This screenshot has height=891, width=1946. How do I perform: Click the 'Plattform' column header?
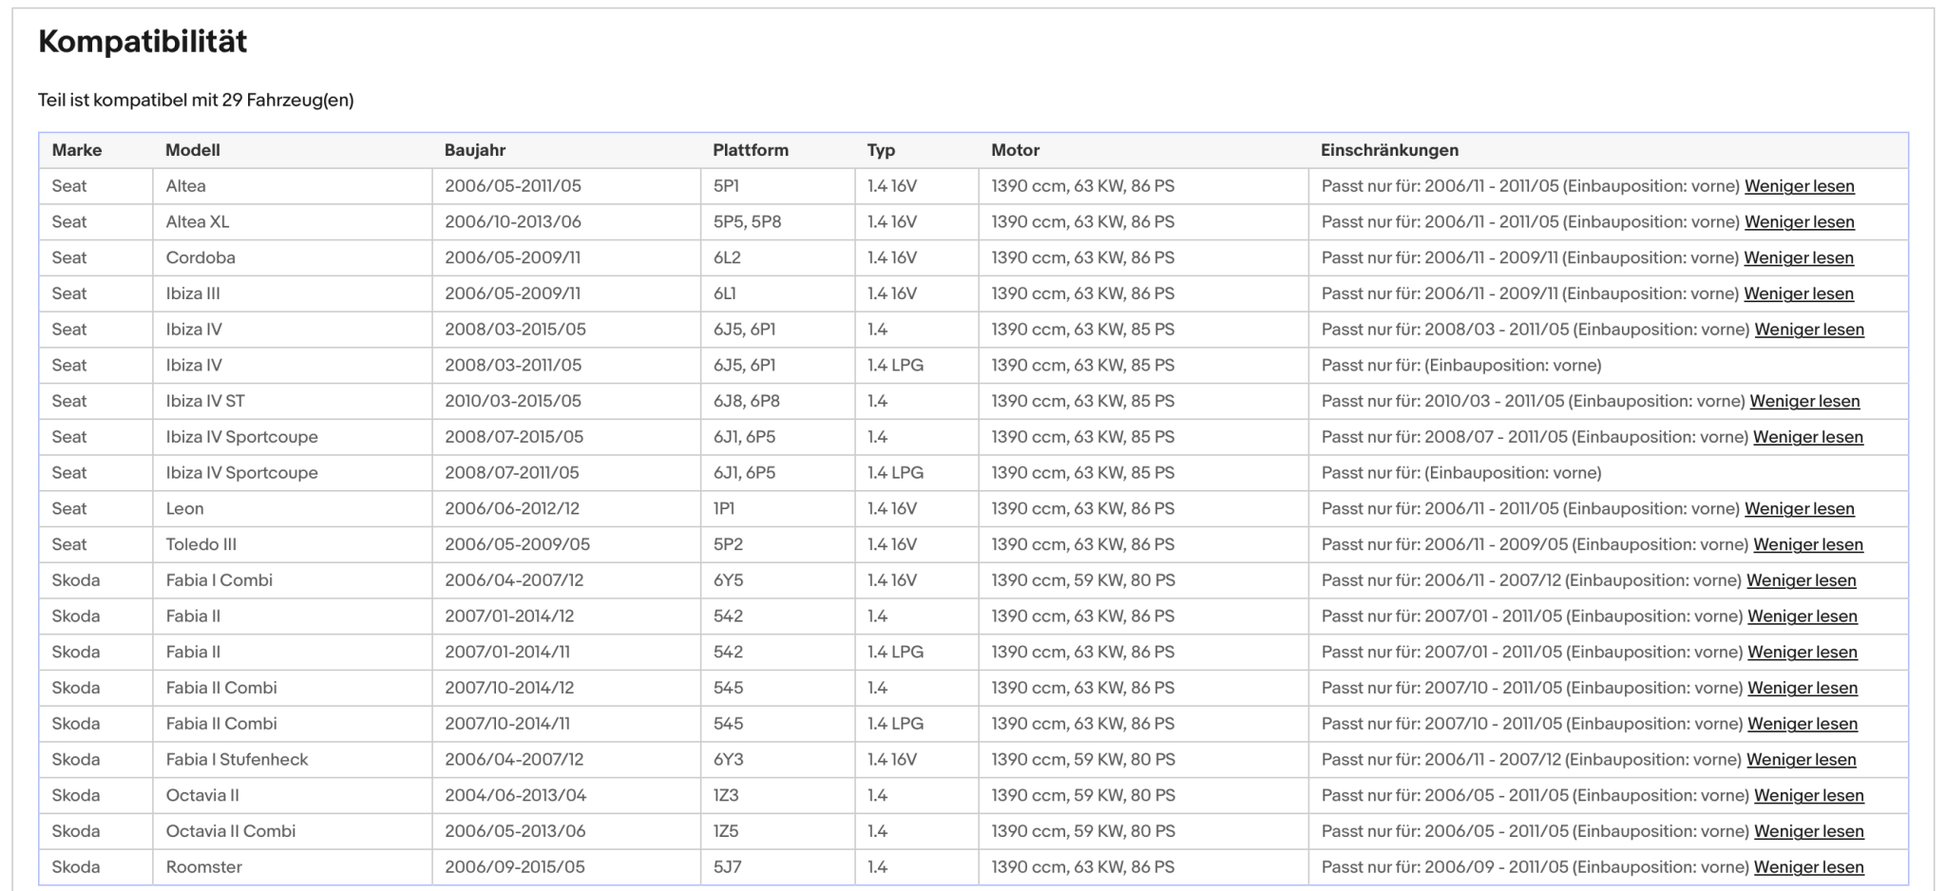point(750,150)
